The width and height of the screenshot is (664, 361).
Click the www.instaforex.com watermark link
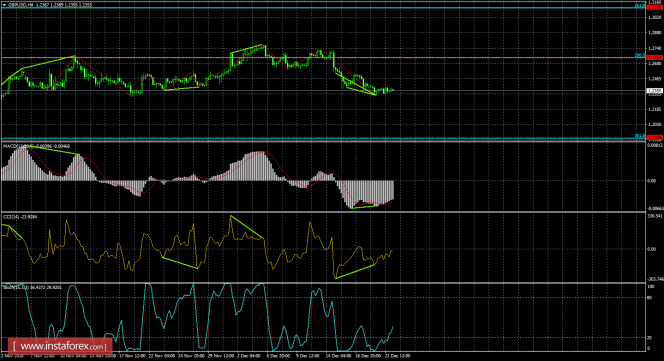pos(61,347)
